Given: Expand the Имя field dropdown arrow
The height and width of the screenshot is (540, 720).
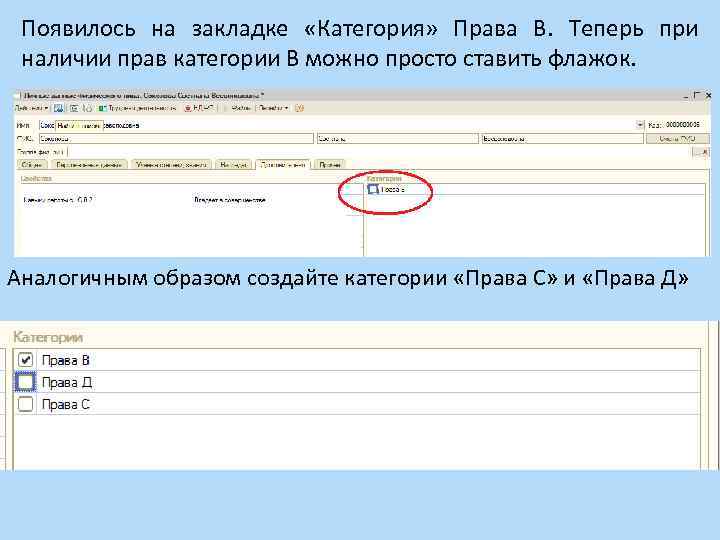Looking at the screenshot, I should pyautogui.click(x=640, y=125).
